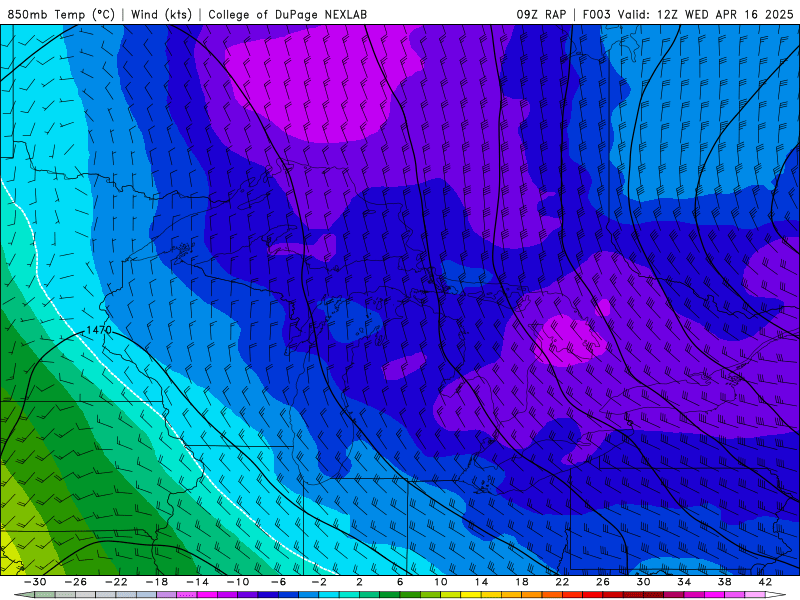Click the "22" color scale label

point(562,582)
